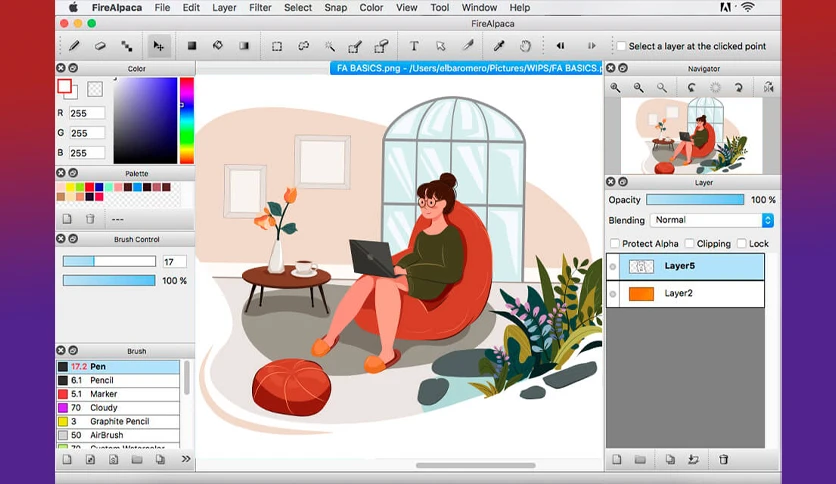This screenshot has height=484, width=836.
Task: Zoom in using Navigator magnifier icon
Action: 615,87
